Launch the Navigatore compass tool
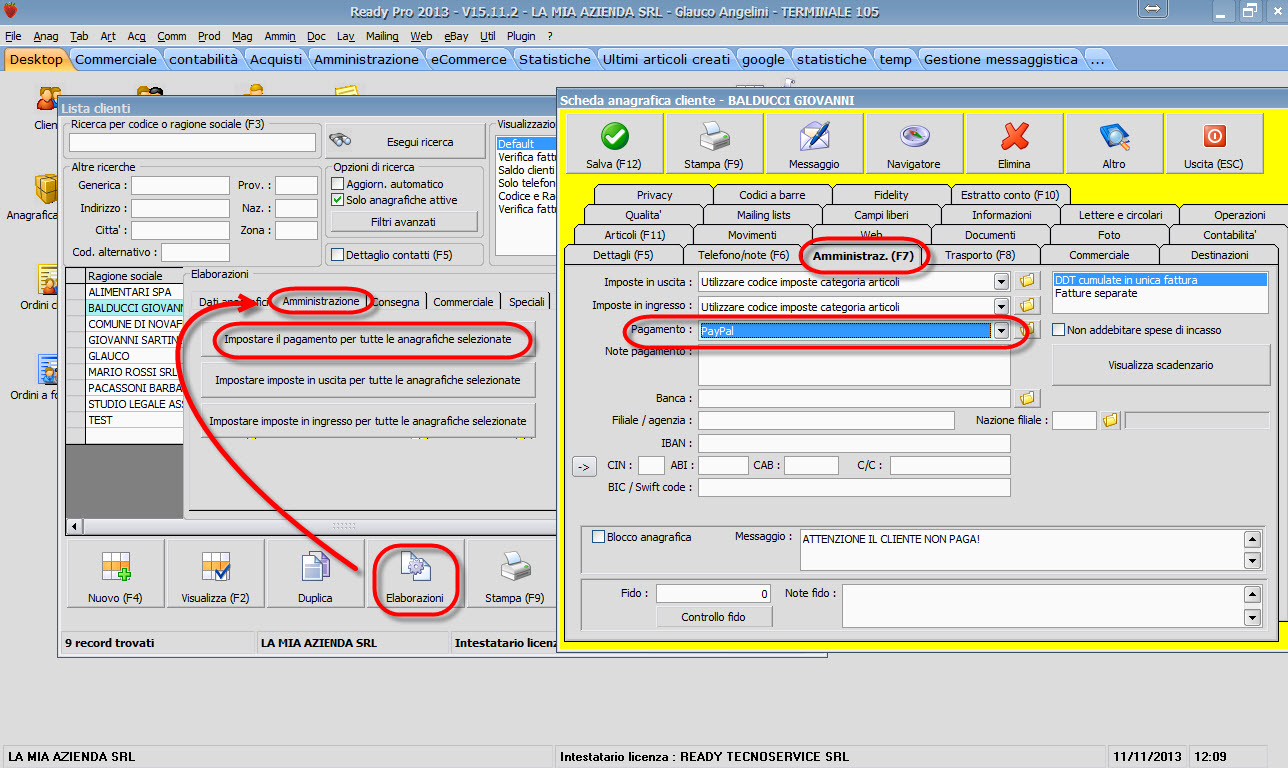 (x=914, y=144)
